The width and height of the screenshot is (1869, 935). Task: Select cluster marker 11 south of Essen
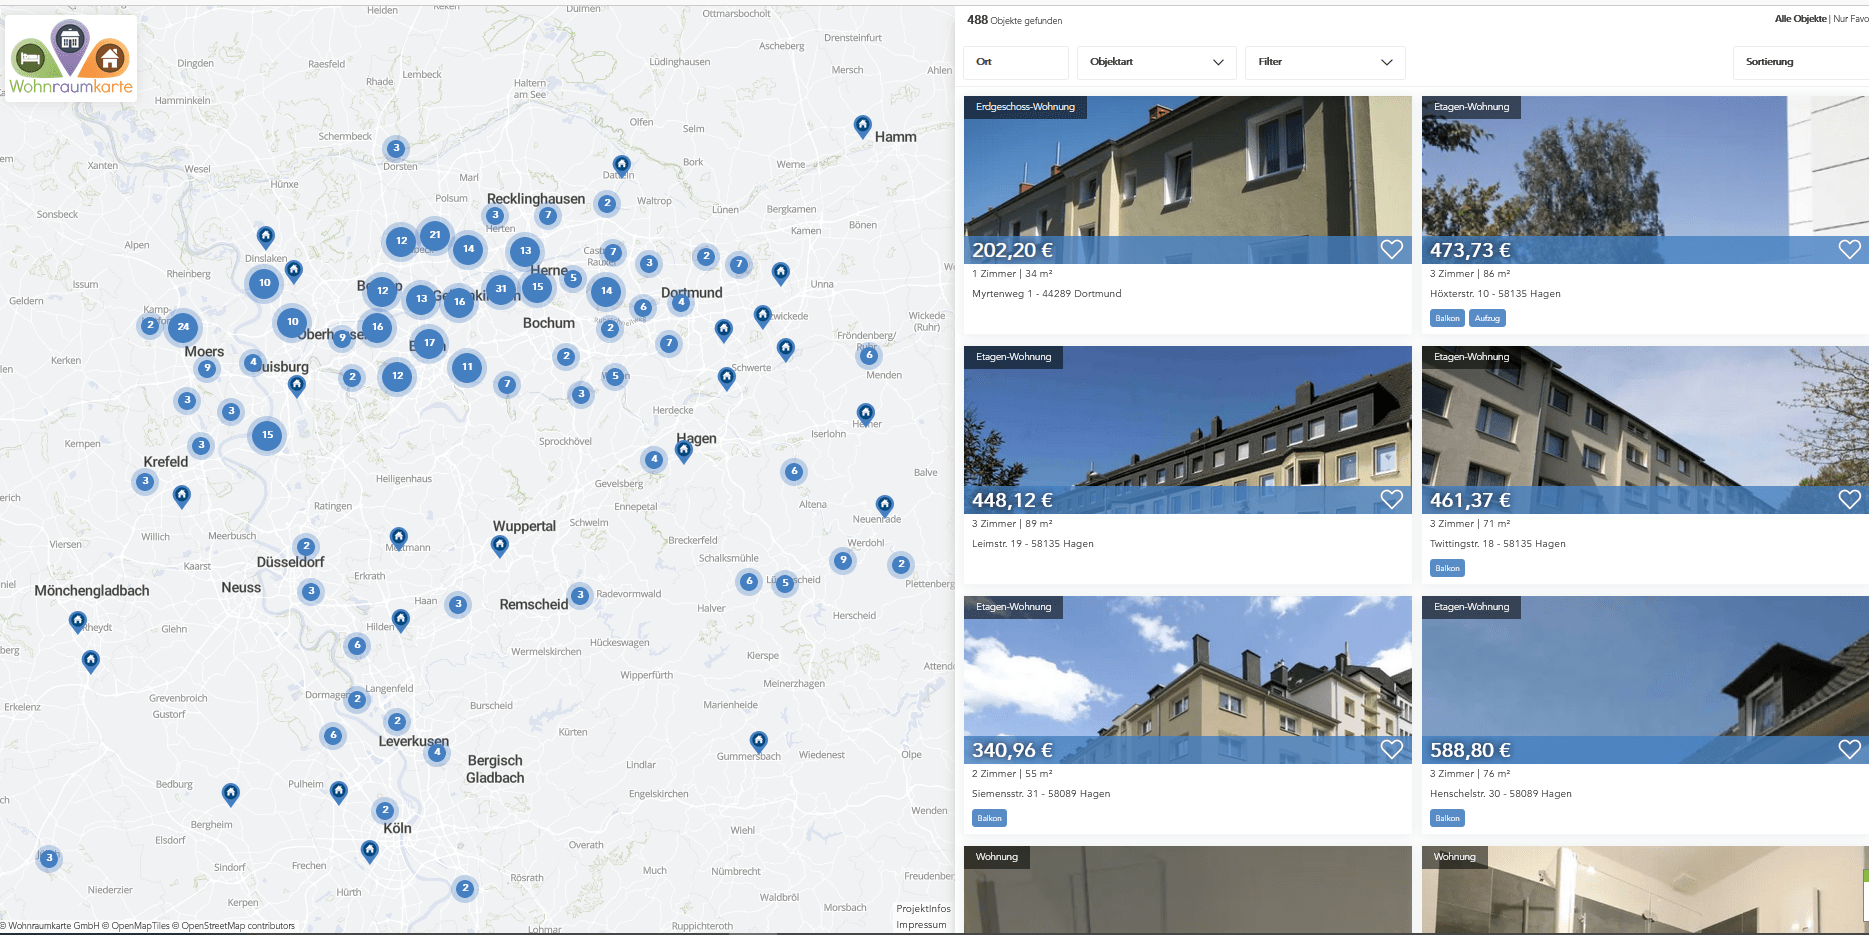point(467,367)
